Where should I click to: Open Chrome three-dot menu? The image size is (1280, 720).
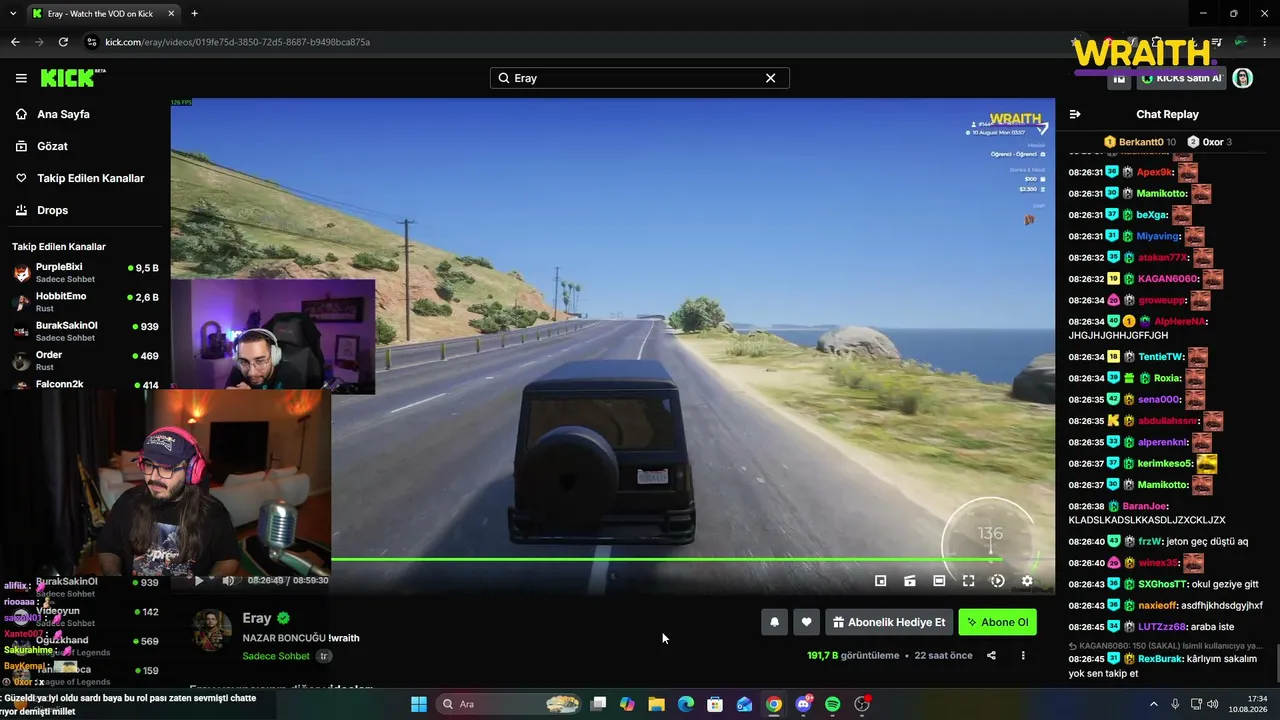[x=1265, y=42]
